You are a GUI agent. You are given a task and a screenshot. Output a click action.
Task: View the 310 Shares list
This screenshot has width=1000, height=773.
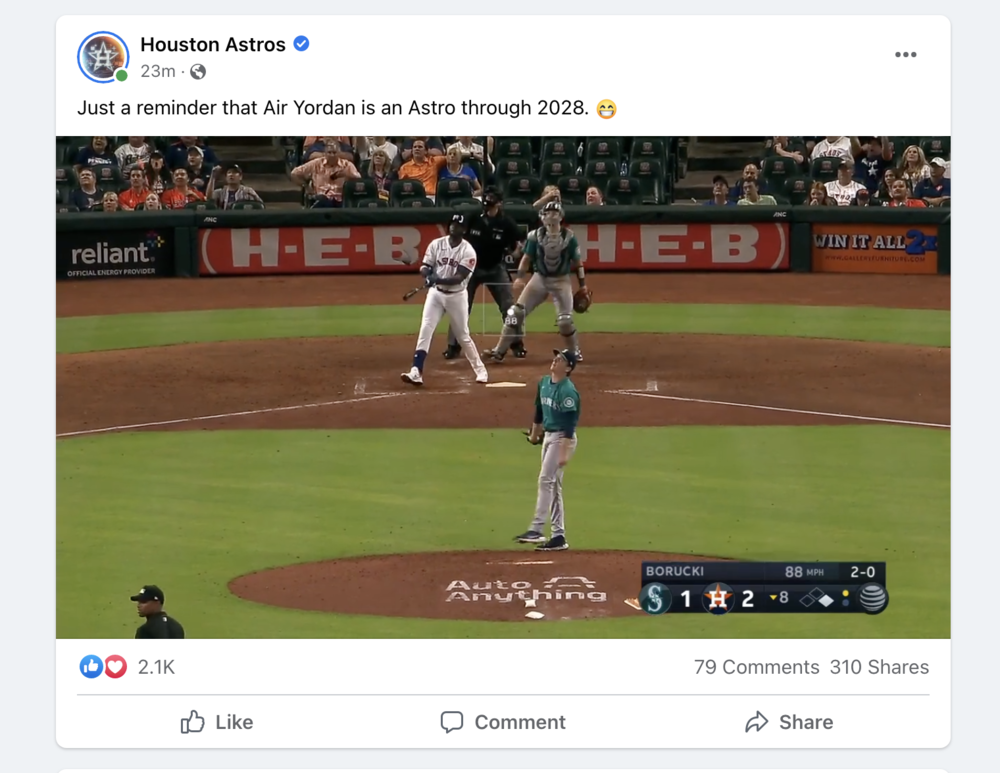(879, 667)
